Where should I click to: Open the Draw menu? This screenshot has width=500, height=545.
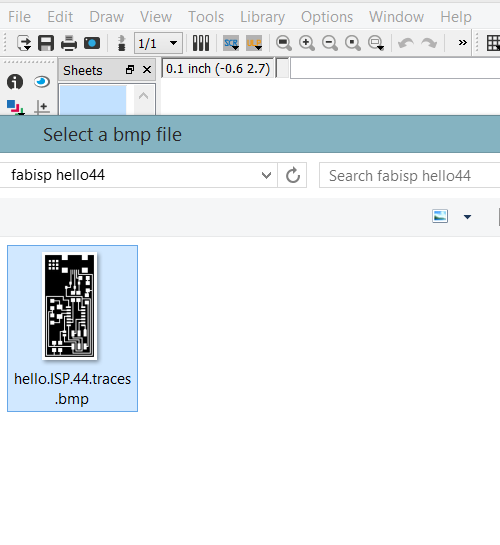click(106, 17)
